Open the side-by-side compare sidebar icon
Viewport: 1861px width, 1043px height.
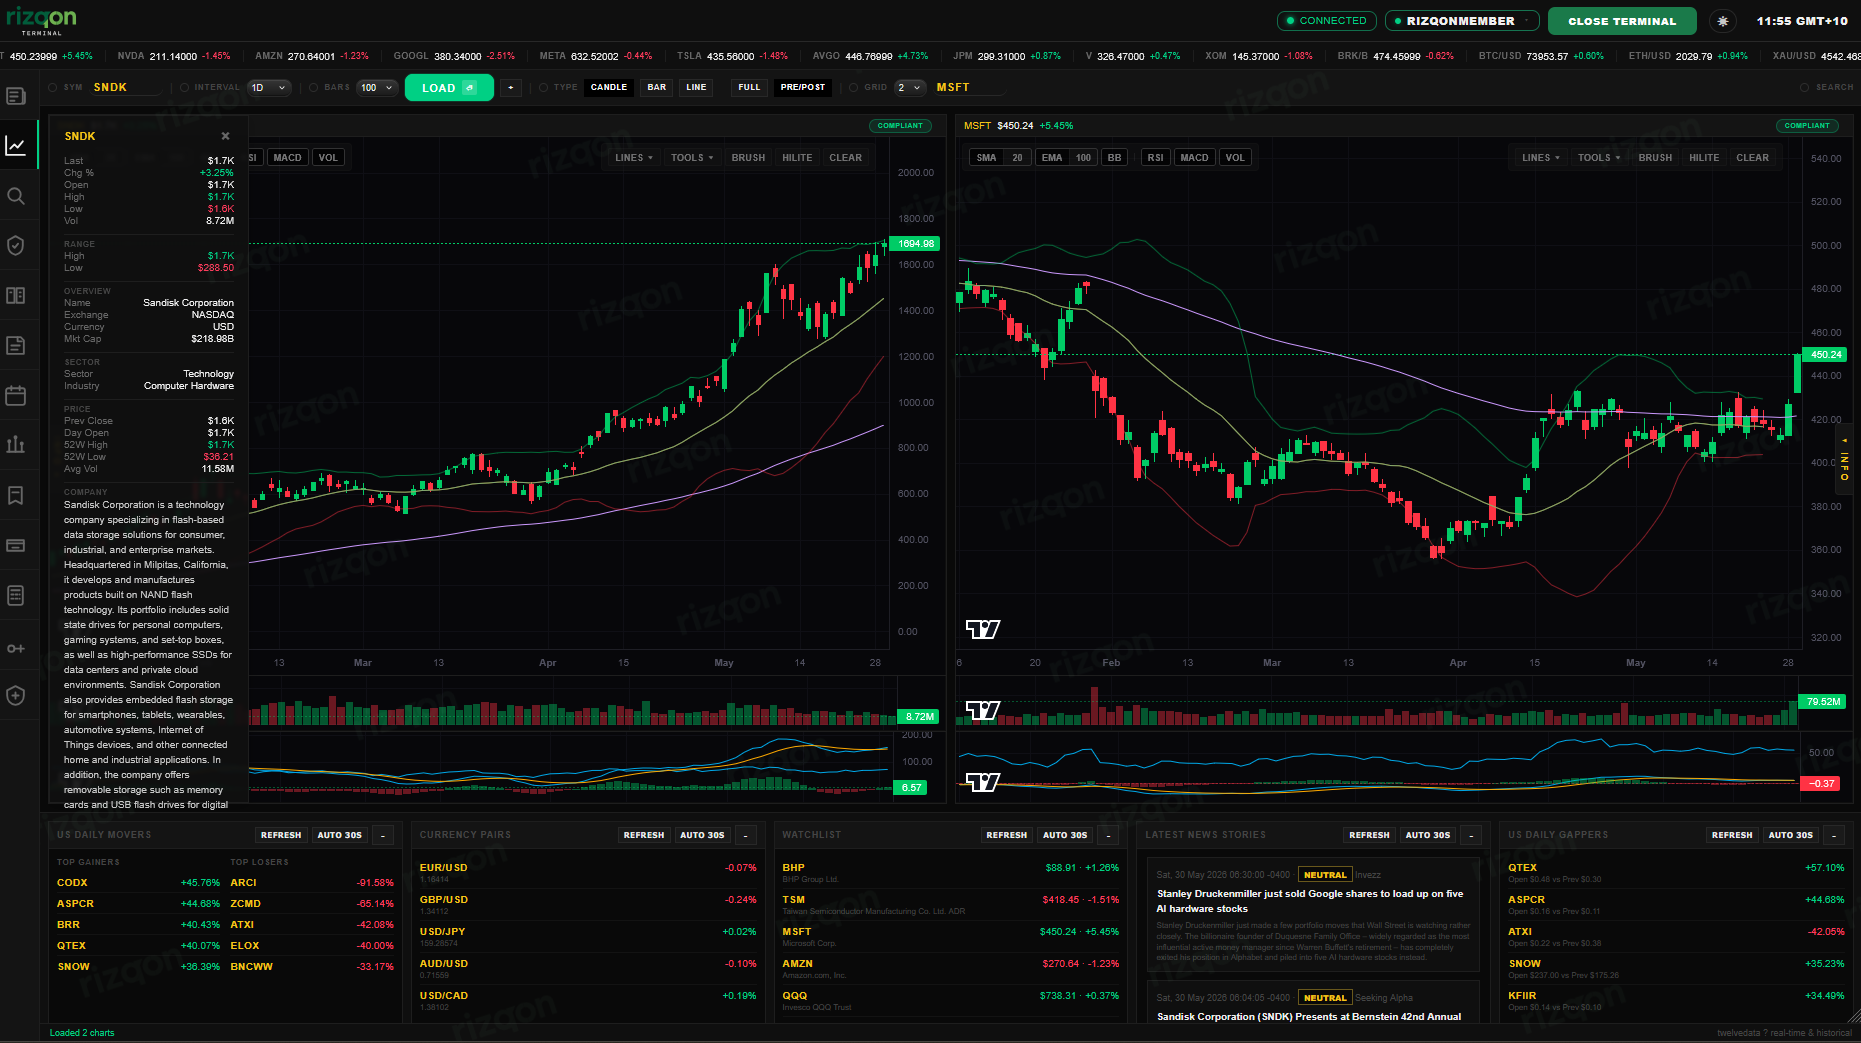(x=16, y=296)
